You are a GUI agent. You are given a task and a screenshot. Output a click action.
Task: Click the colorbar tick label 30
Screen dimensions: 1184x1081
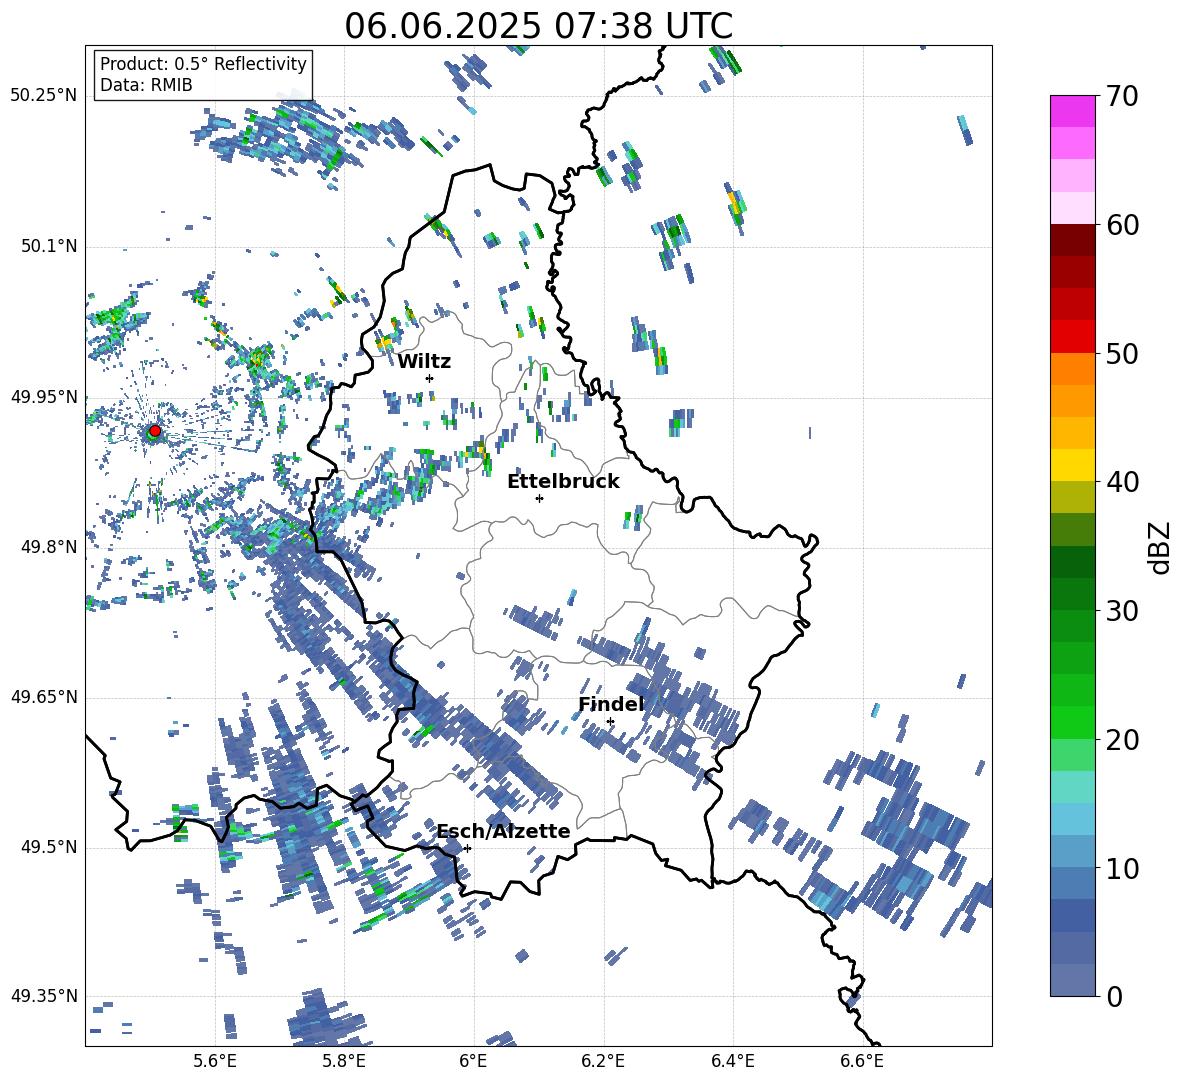click(1122, 611)
